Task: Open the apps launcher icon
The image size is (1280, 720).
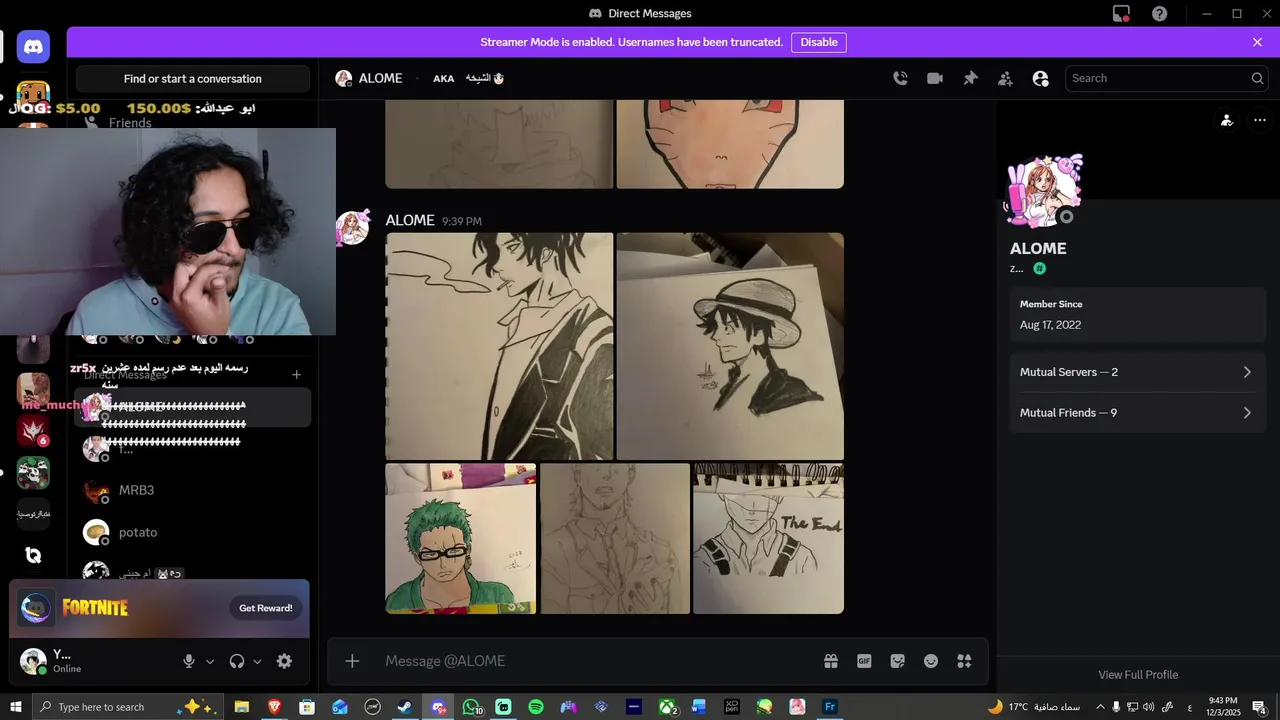Action: click(x=964, y=661)
